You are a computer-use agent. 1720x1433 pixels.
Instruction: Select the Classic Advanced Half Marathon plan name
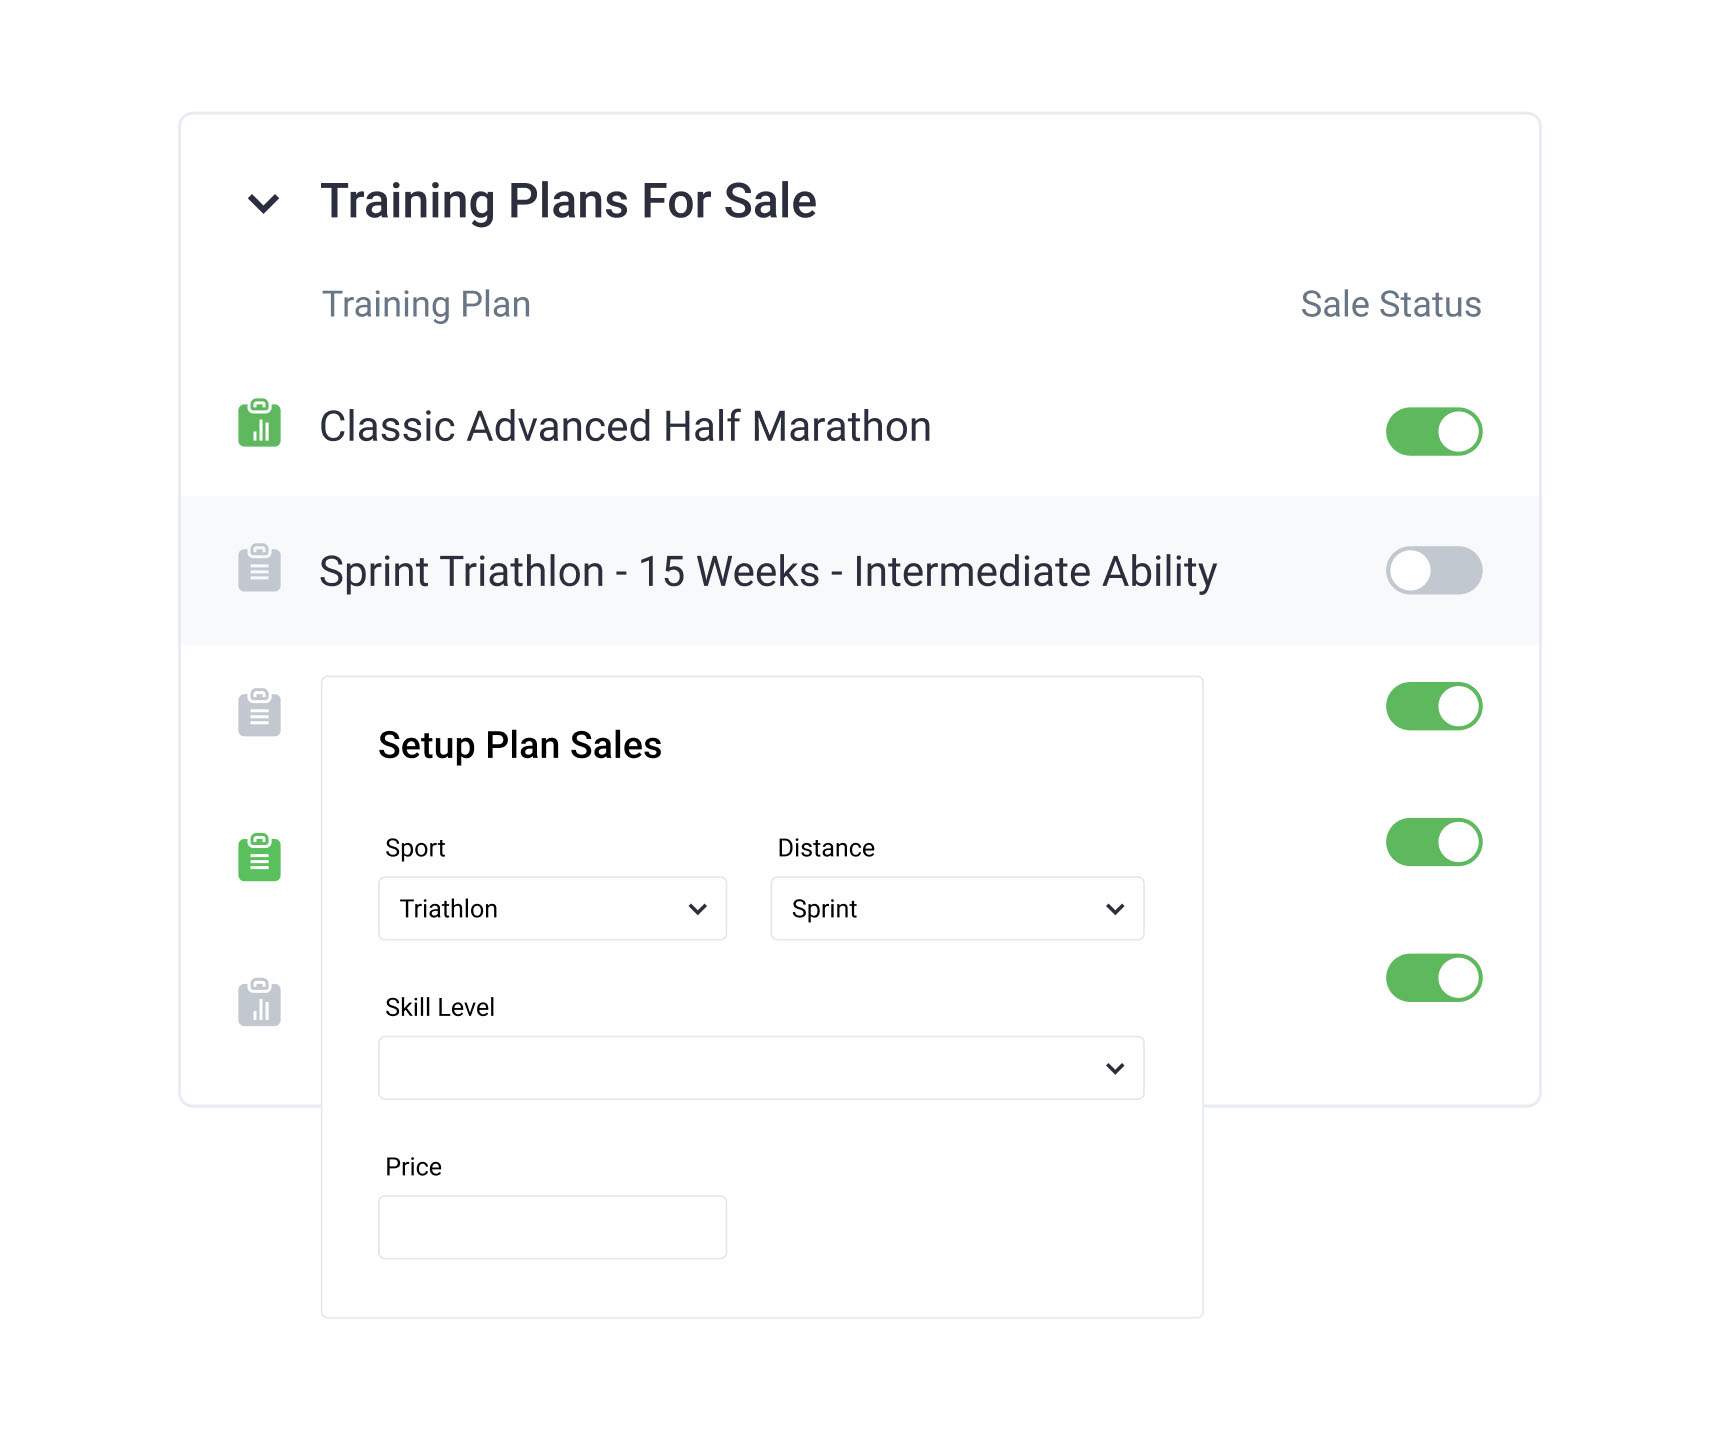pos(625,427)
